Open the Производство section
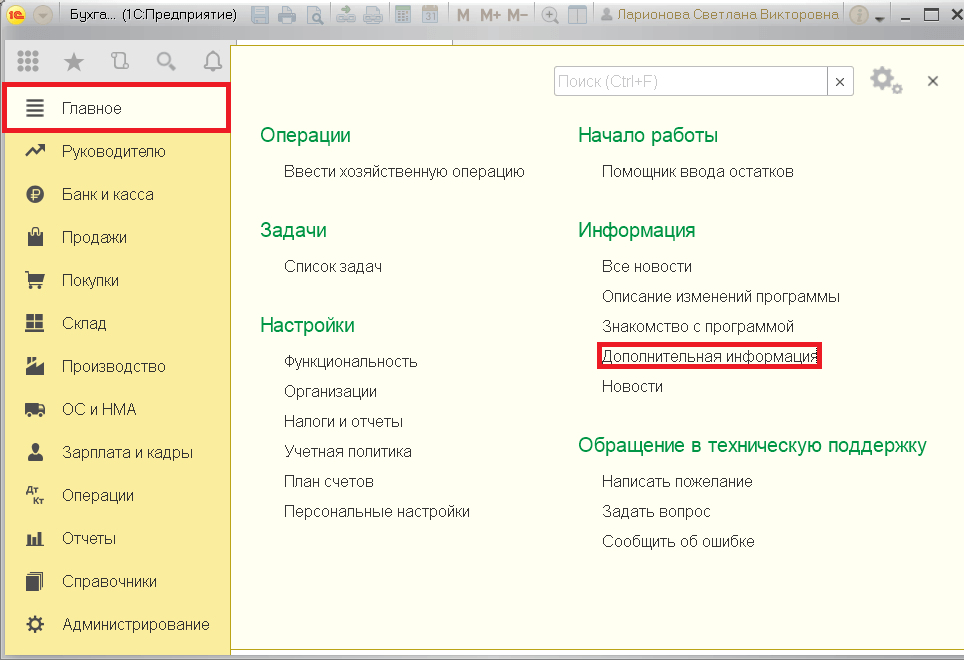Viewport: 964px width, 660px height. (116, 366)
